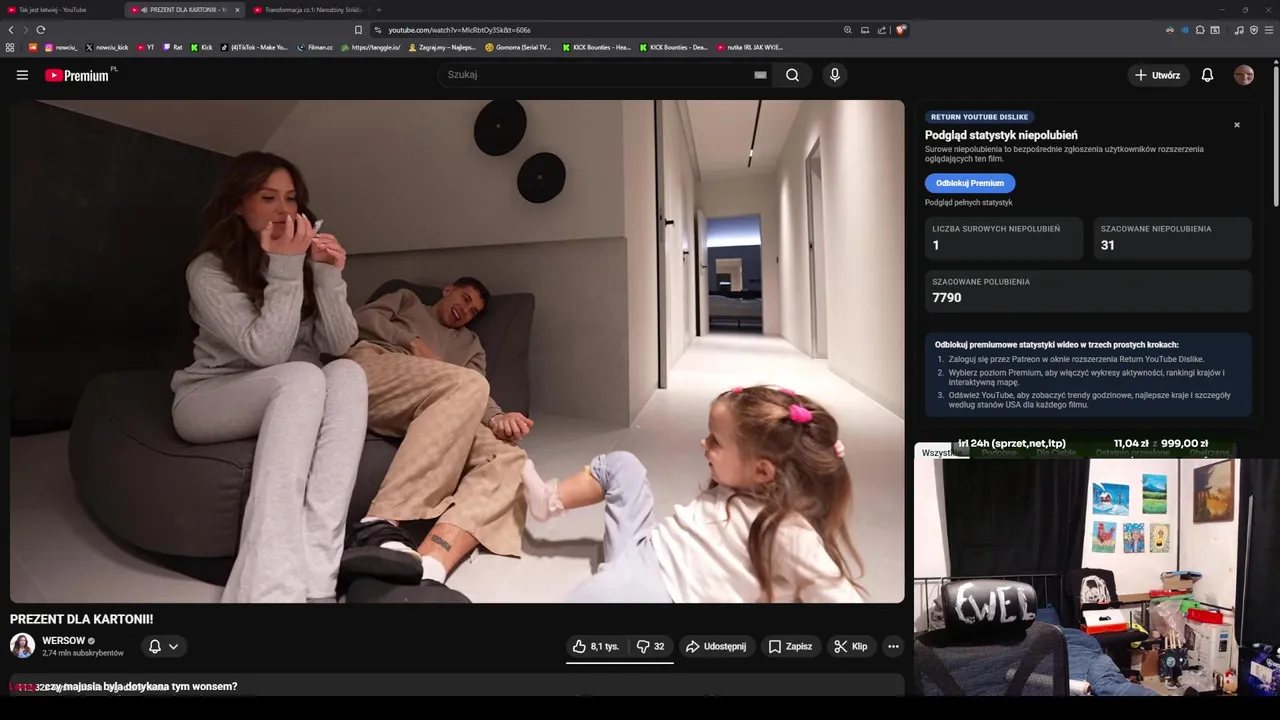Open the extensions puzzle icon
This screenshot has width=1280, height=720.
coord(1200,30)
